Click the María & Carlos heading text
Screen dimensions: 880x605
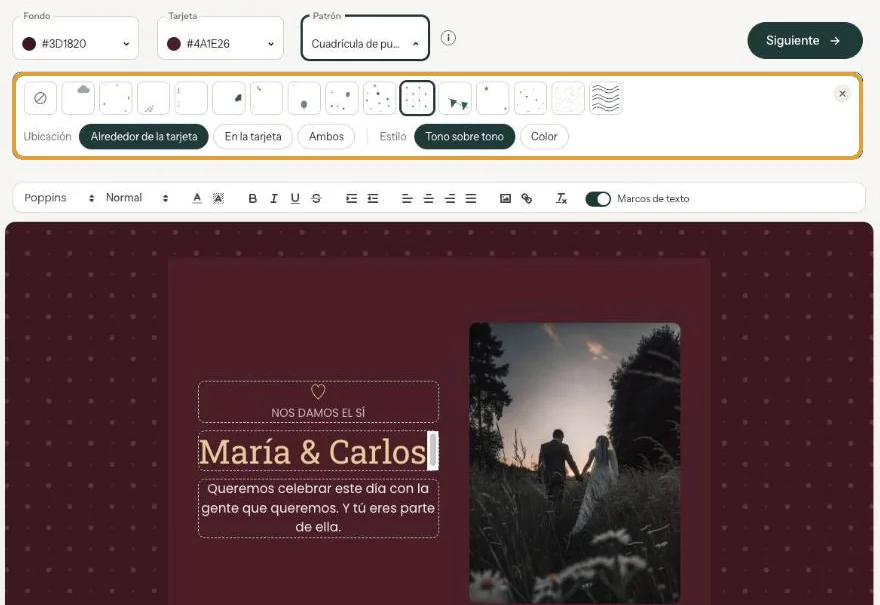pos(313,451)
